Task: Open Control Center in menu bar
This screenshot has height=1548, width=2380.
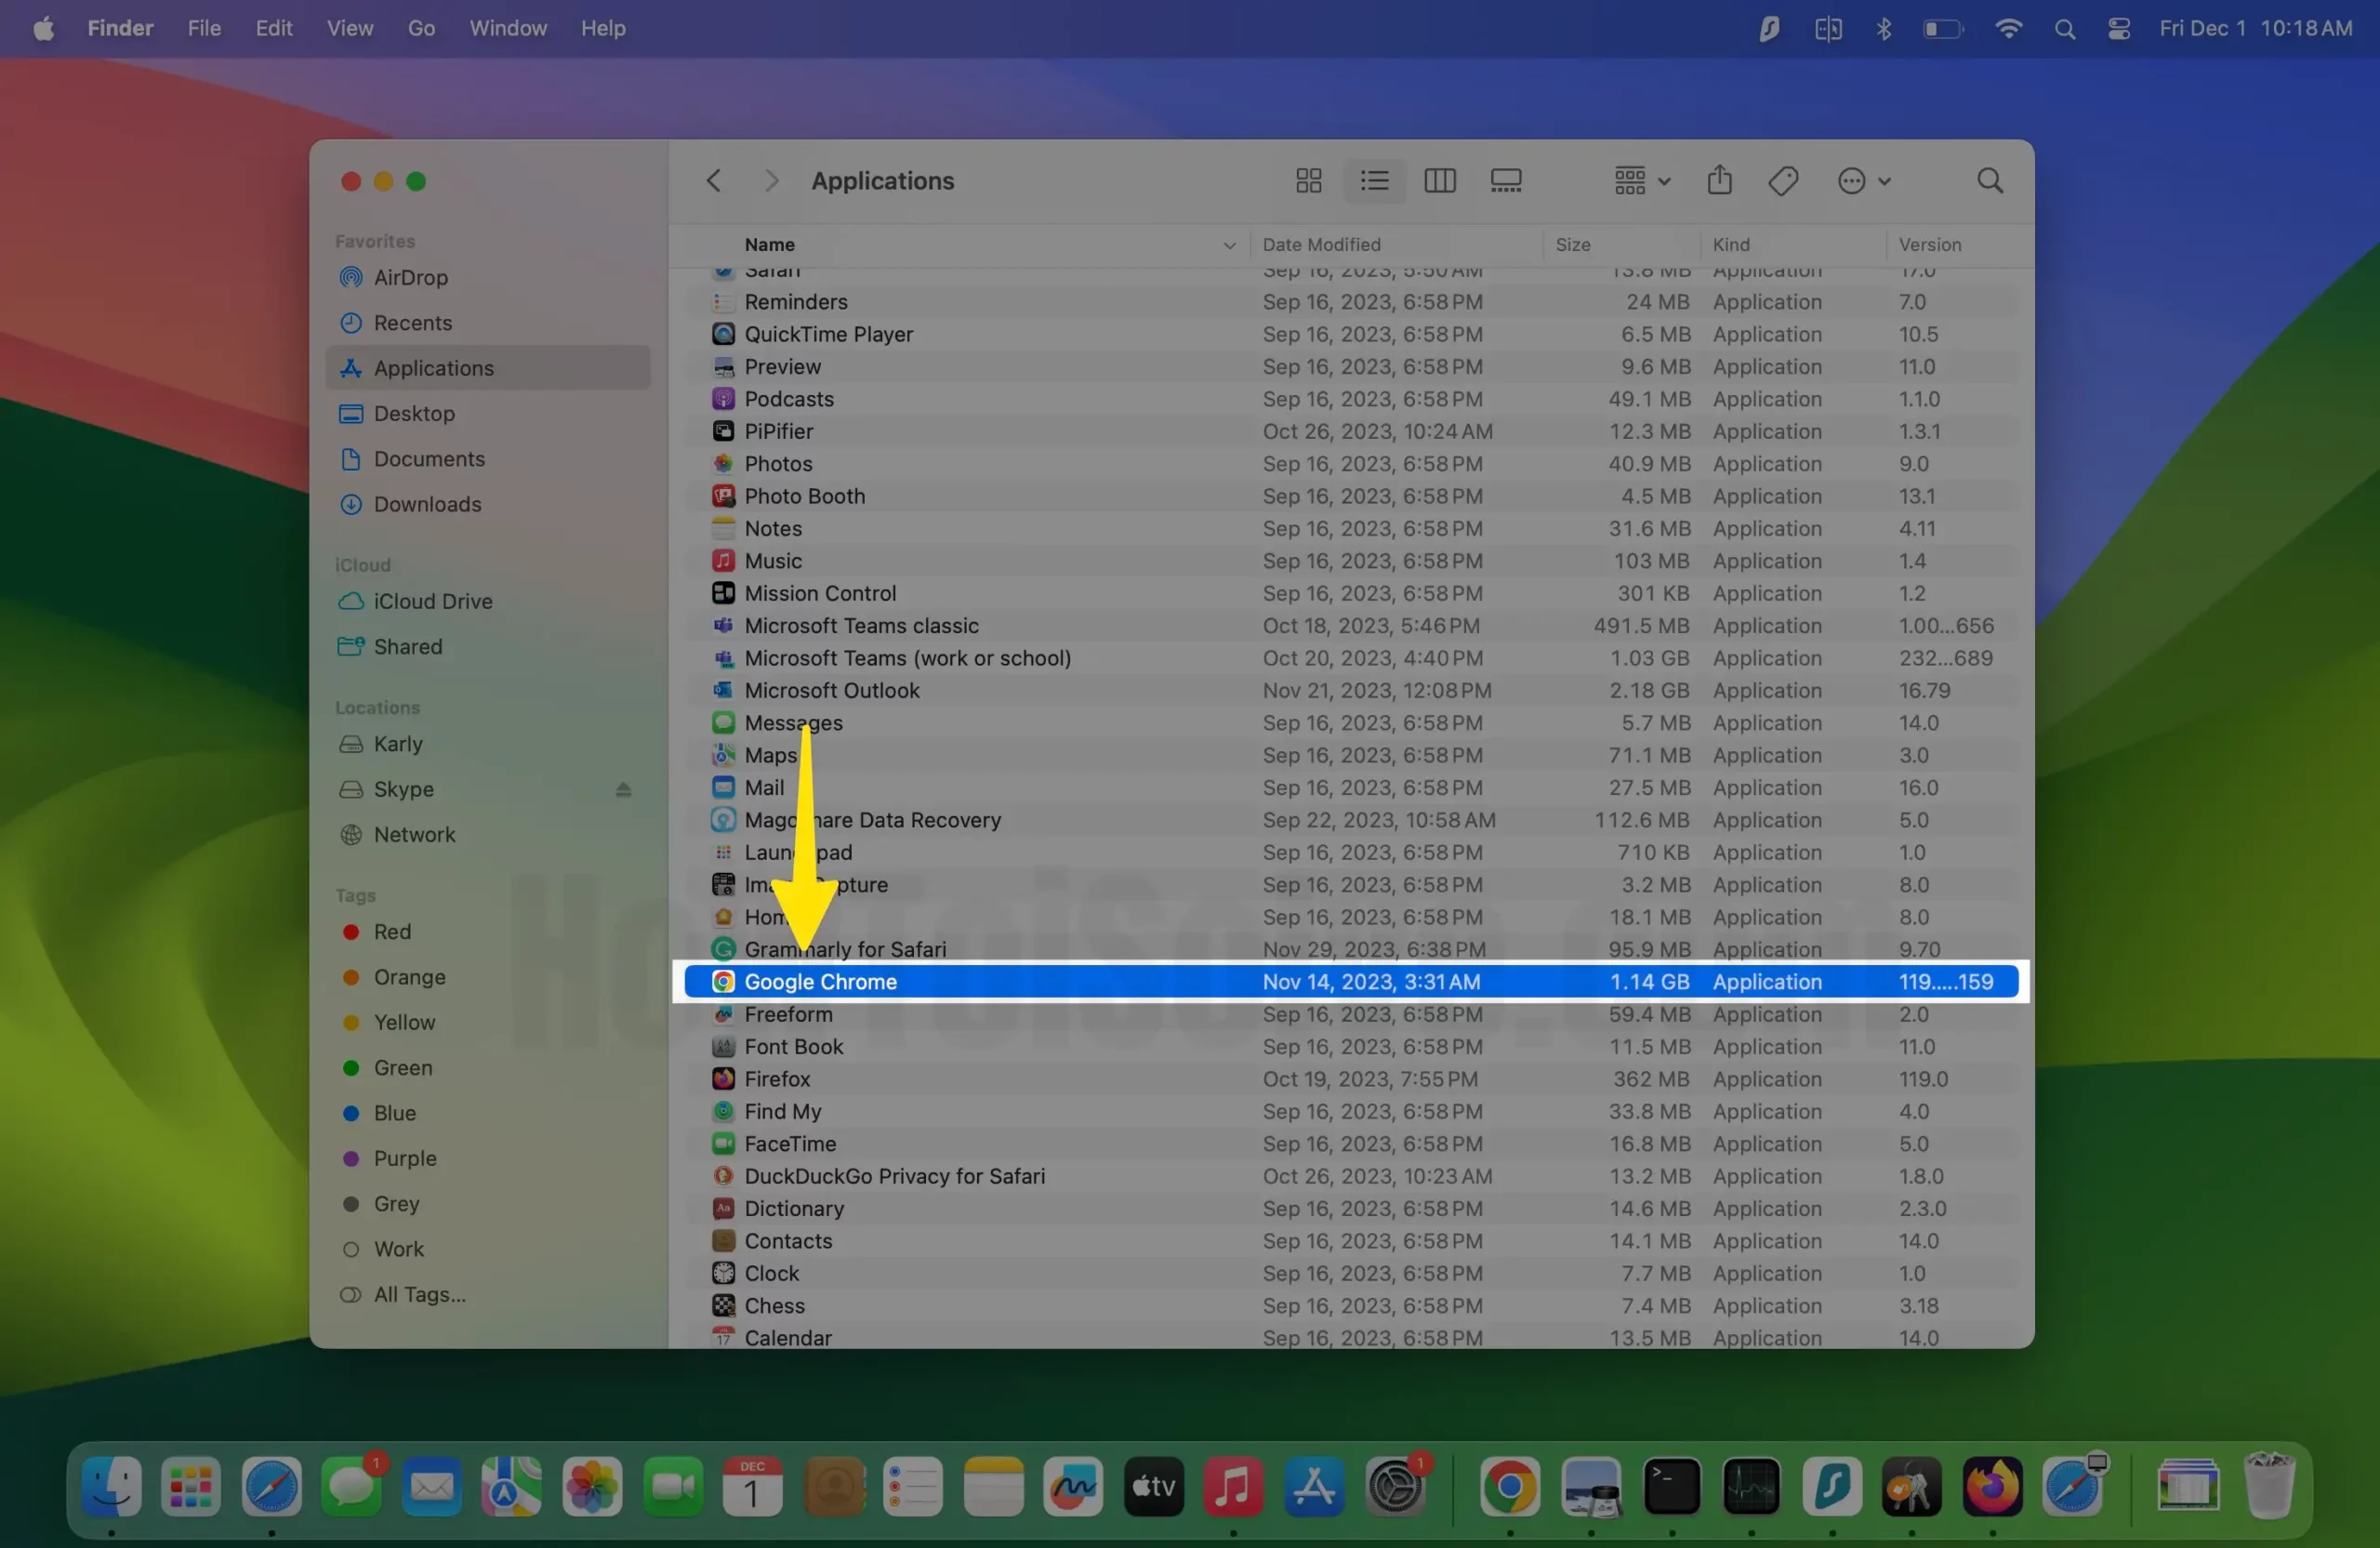Action: (2118, 29)
